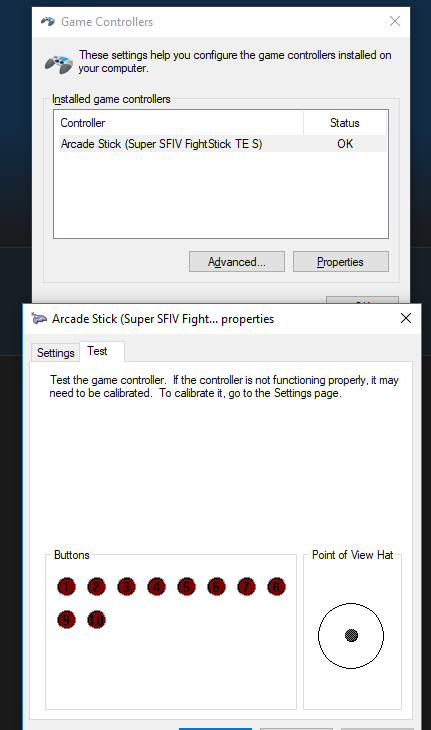Click the Point of View Hat center dot
Screen dimensions: 431x730
tap(351, 635)
